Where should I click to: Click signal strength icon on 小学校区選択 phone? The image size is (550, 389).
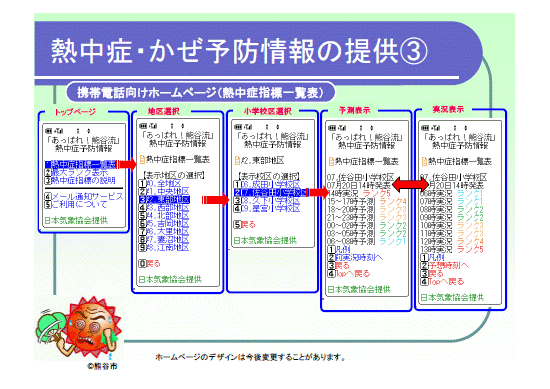[249, 127]
